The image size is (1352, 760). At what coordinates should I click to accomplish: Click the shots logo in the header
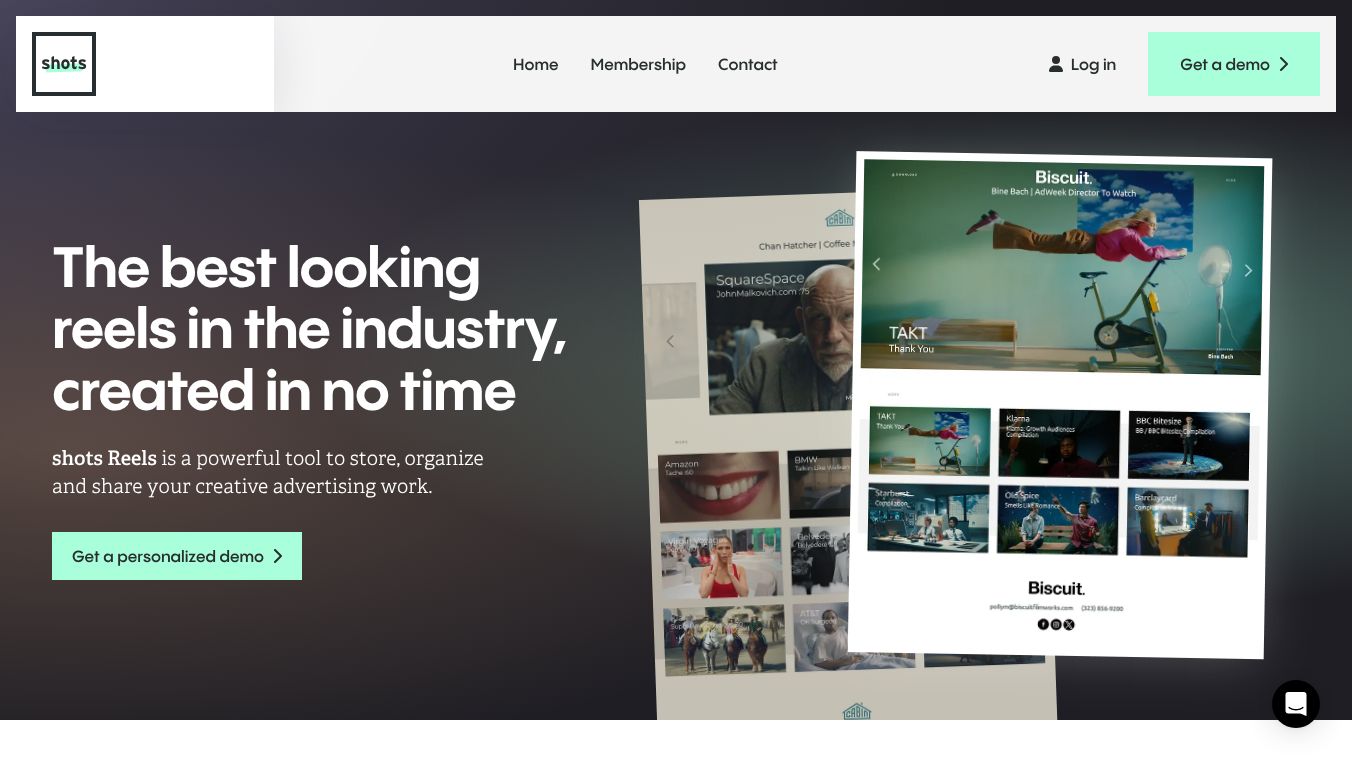tap(64, 64)
